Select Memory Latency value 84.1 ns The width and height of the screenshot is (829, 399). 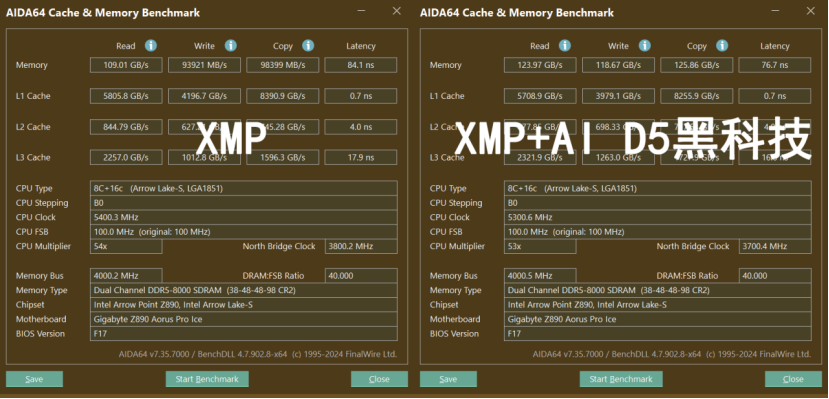tap(361, 65)
